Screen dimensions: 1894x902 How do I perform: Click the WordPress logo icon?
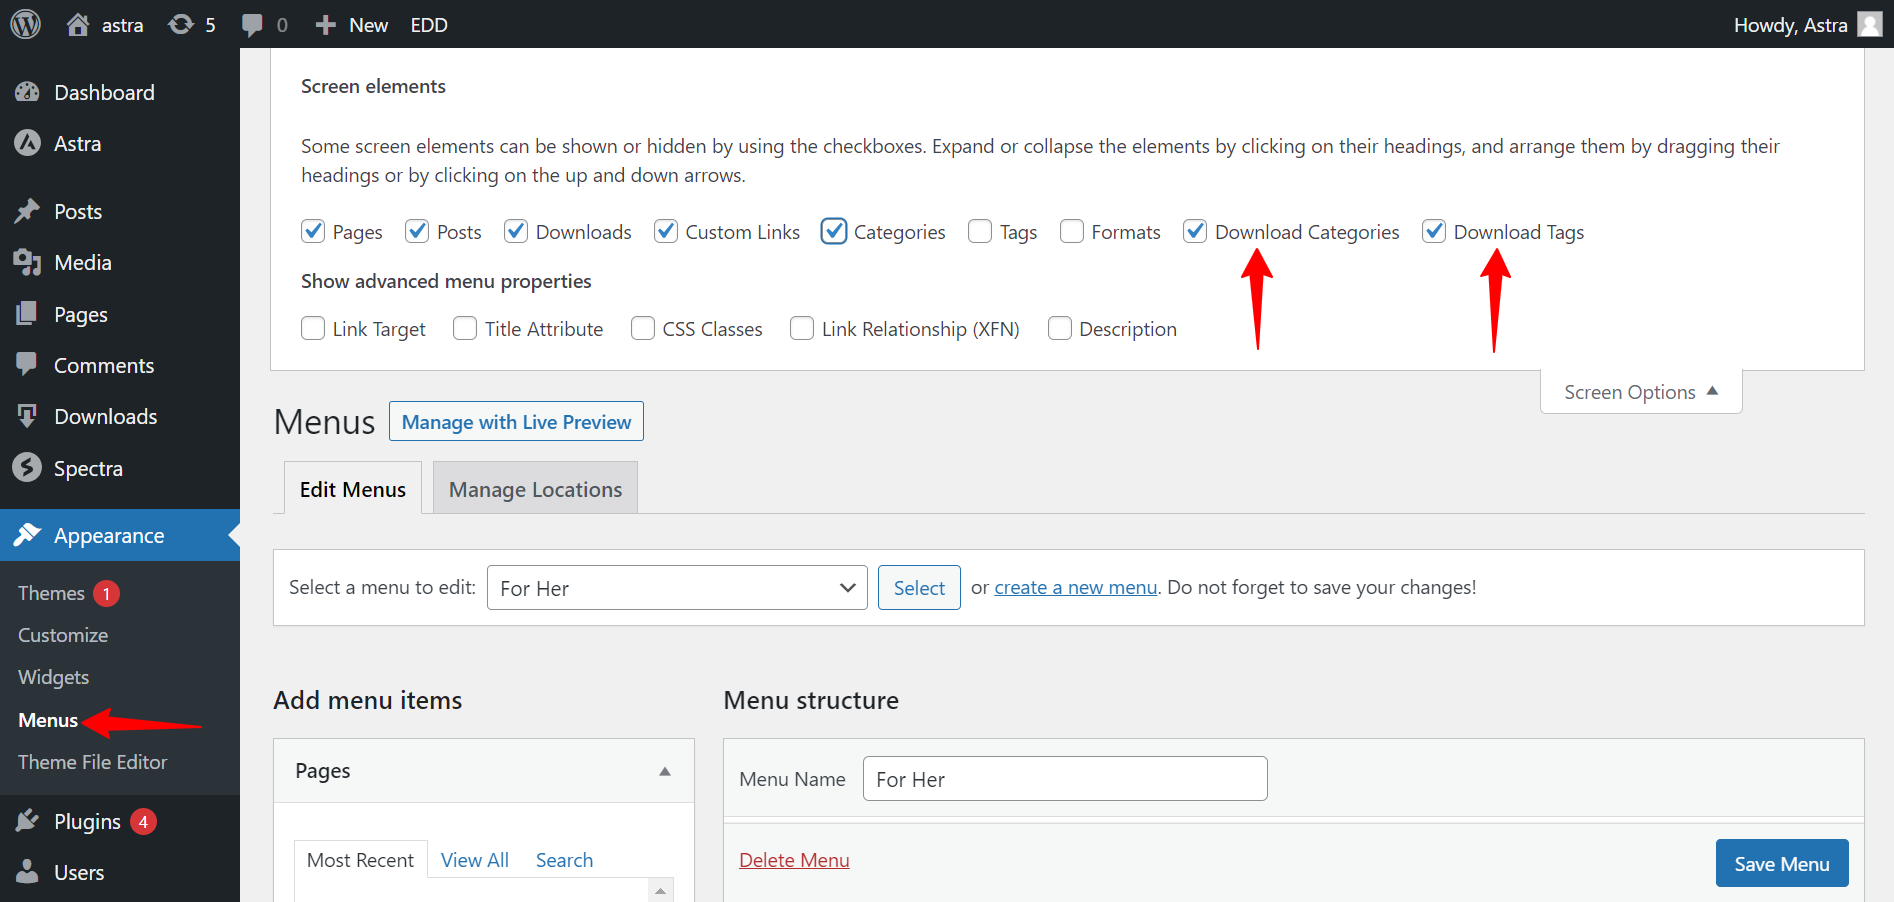coord(25,24)
